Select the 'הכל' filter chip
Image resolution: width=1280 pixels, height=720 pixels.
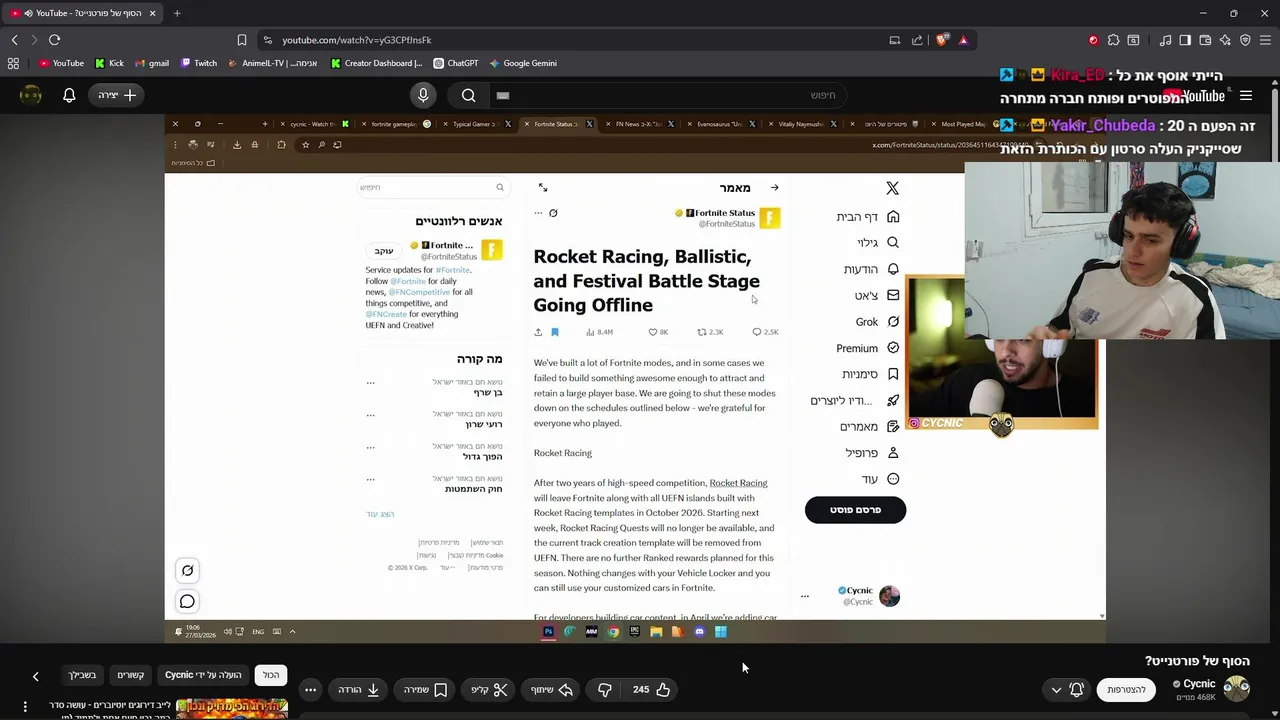click(x=271, y=675)
